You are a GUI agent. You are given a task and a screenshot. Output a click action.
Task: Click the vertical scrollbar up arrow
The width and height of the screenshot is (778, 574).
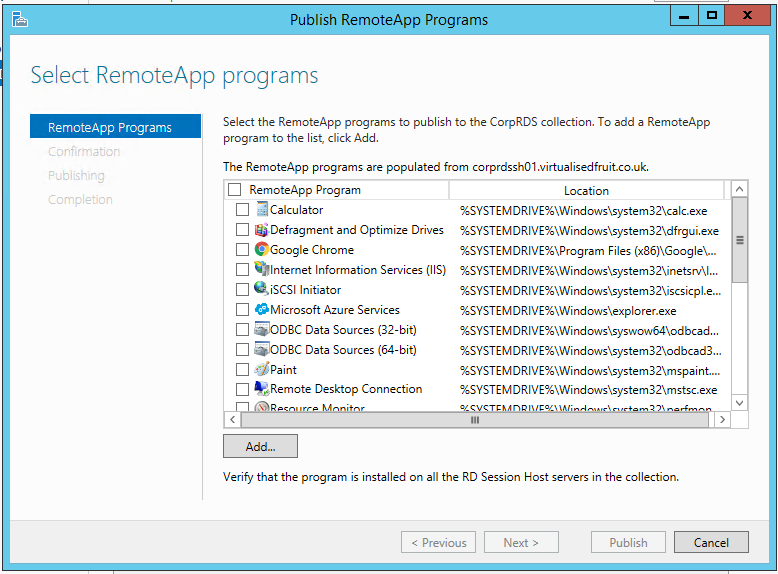coord(740,189)
